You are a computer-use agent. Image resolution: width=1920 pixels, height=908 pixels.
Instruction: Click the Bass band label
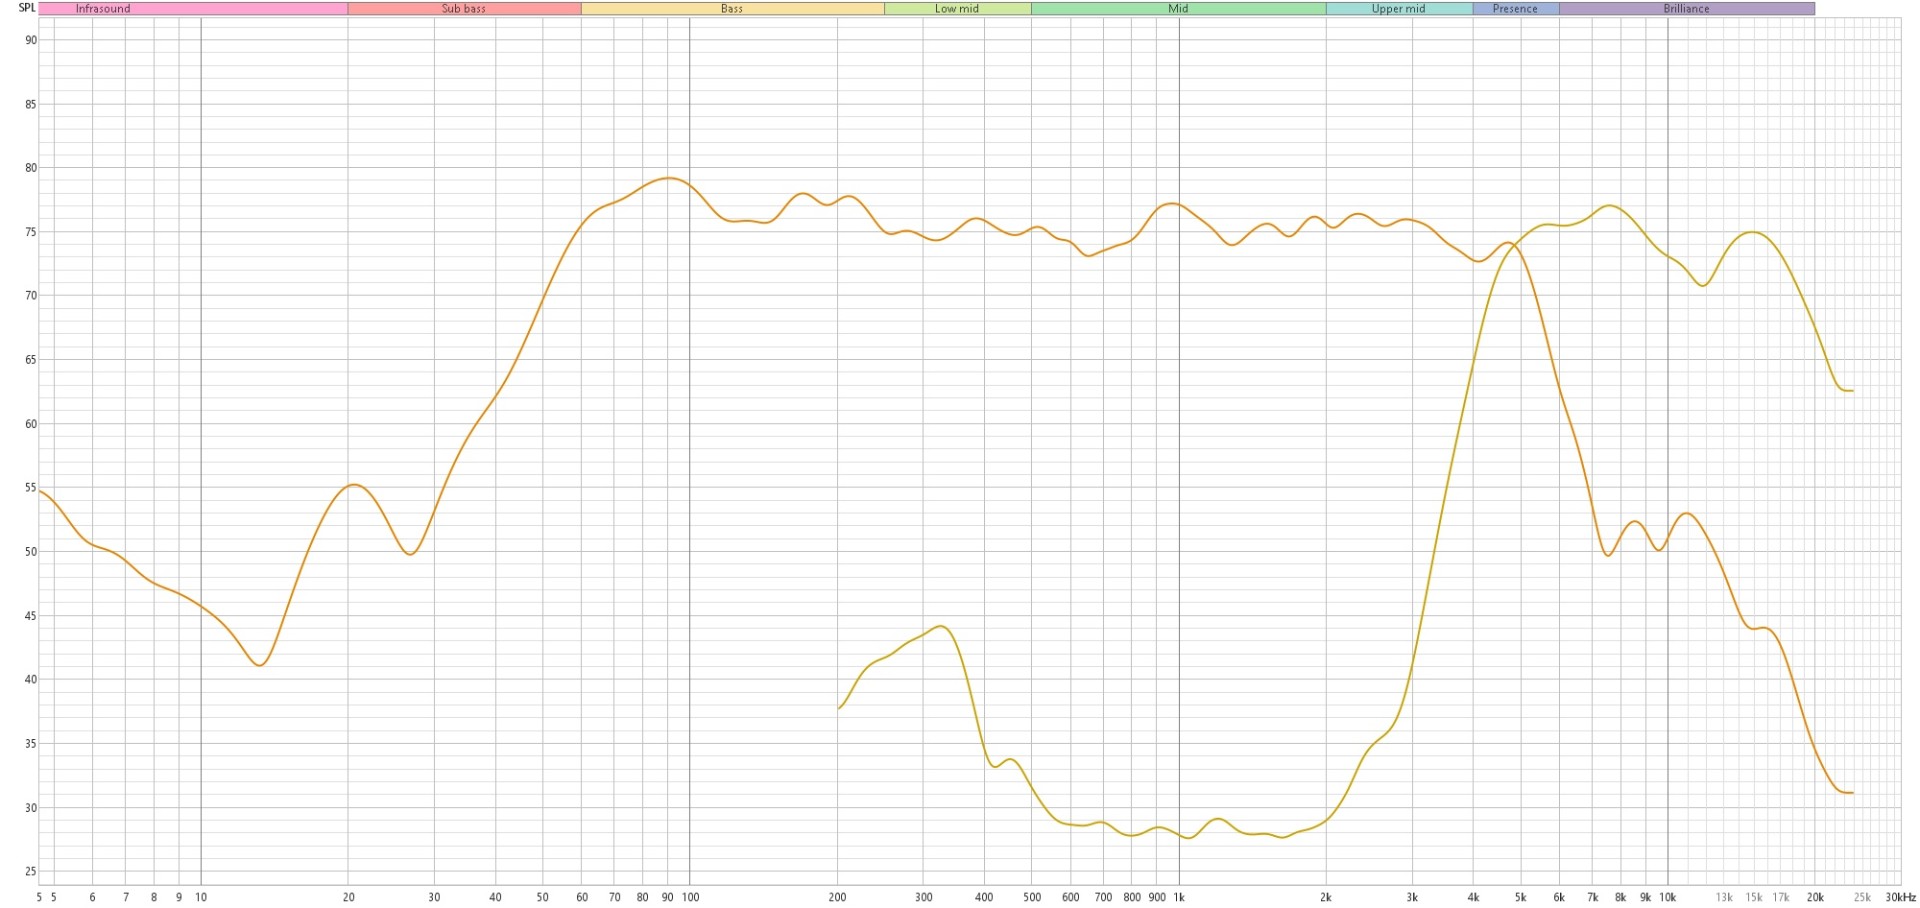tap(732, 9)
